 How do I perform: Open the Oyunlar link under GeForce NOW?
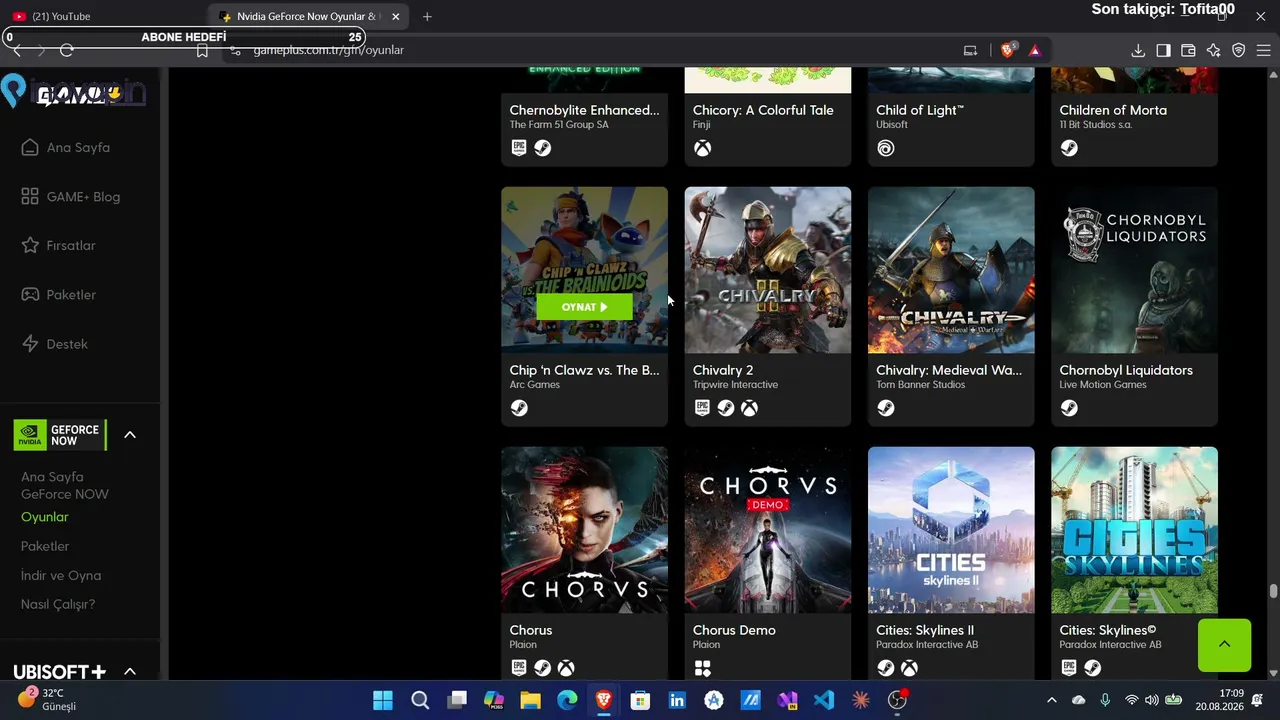tap(45, 517)
